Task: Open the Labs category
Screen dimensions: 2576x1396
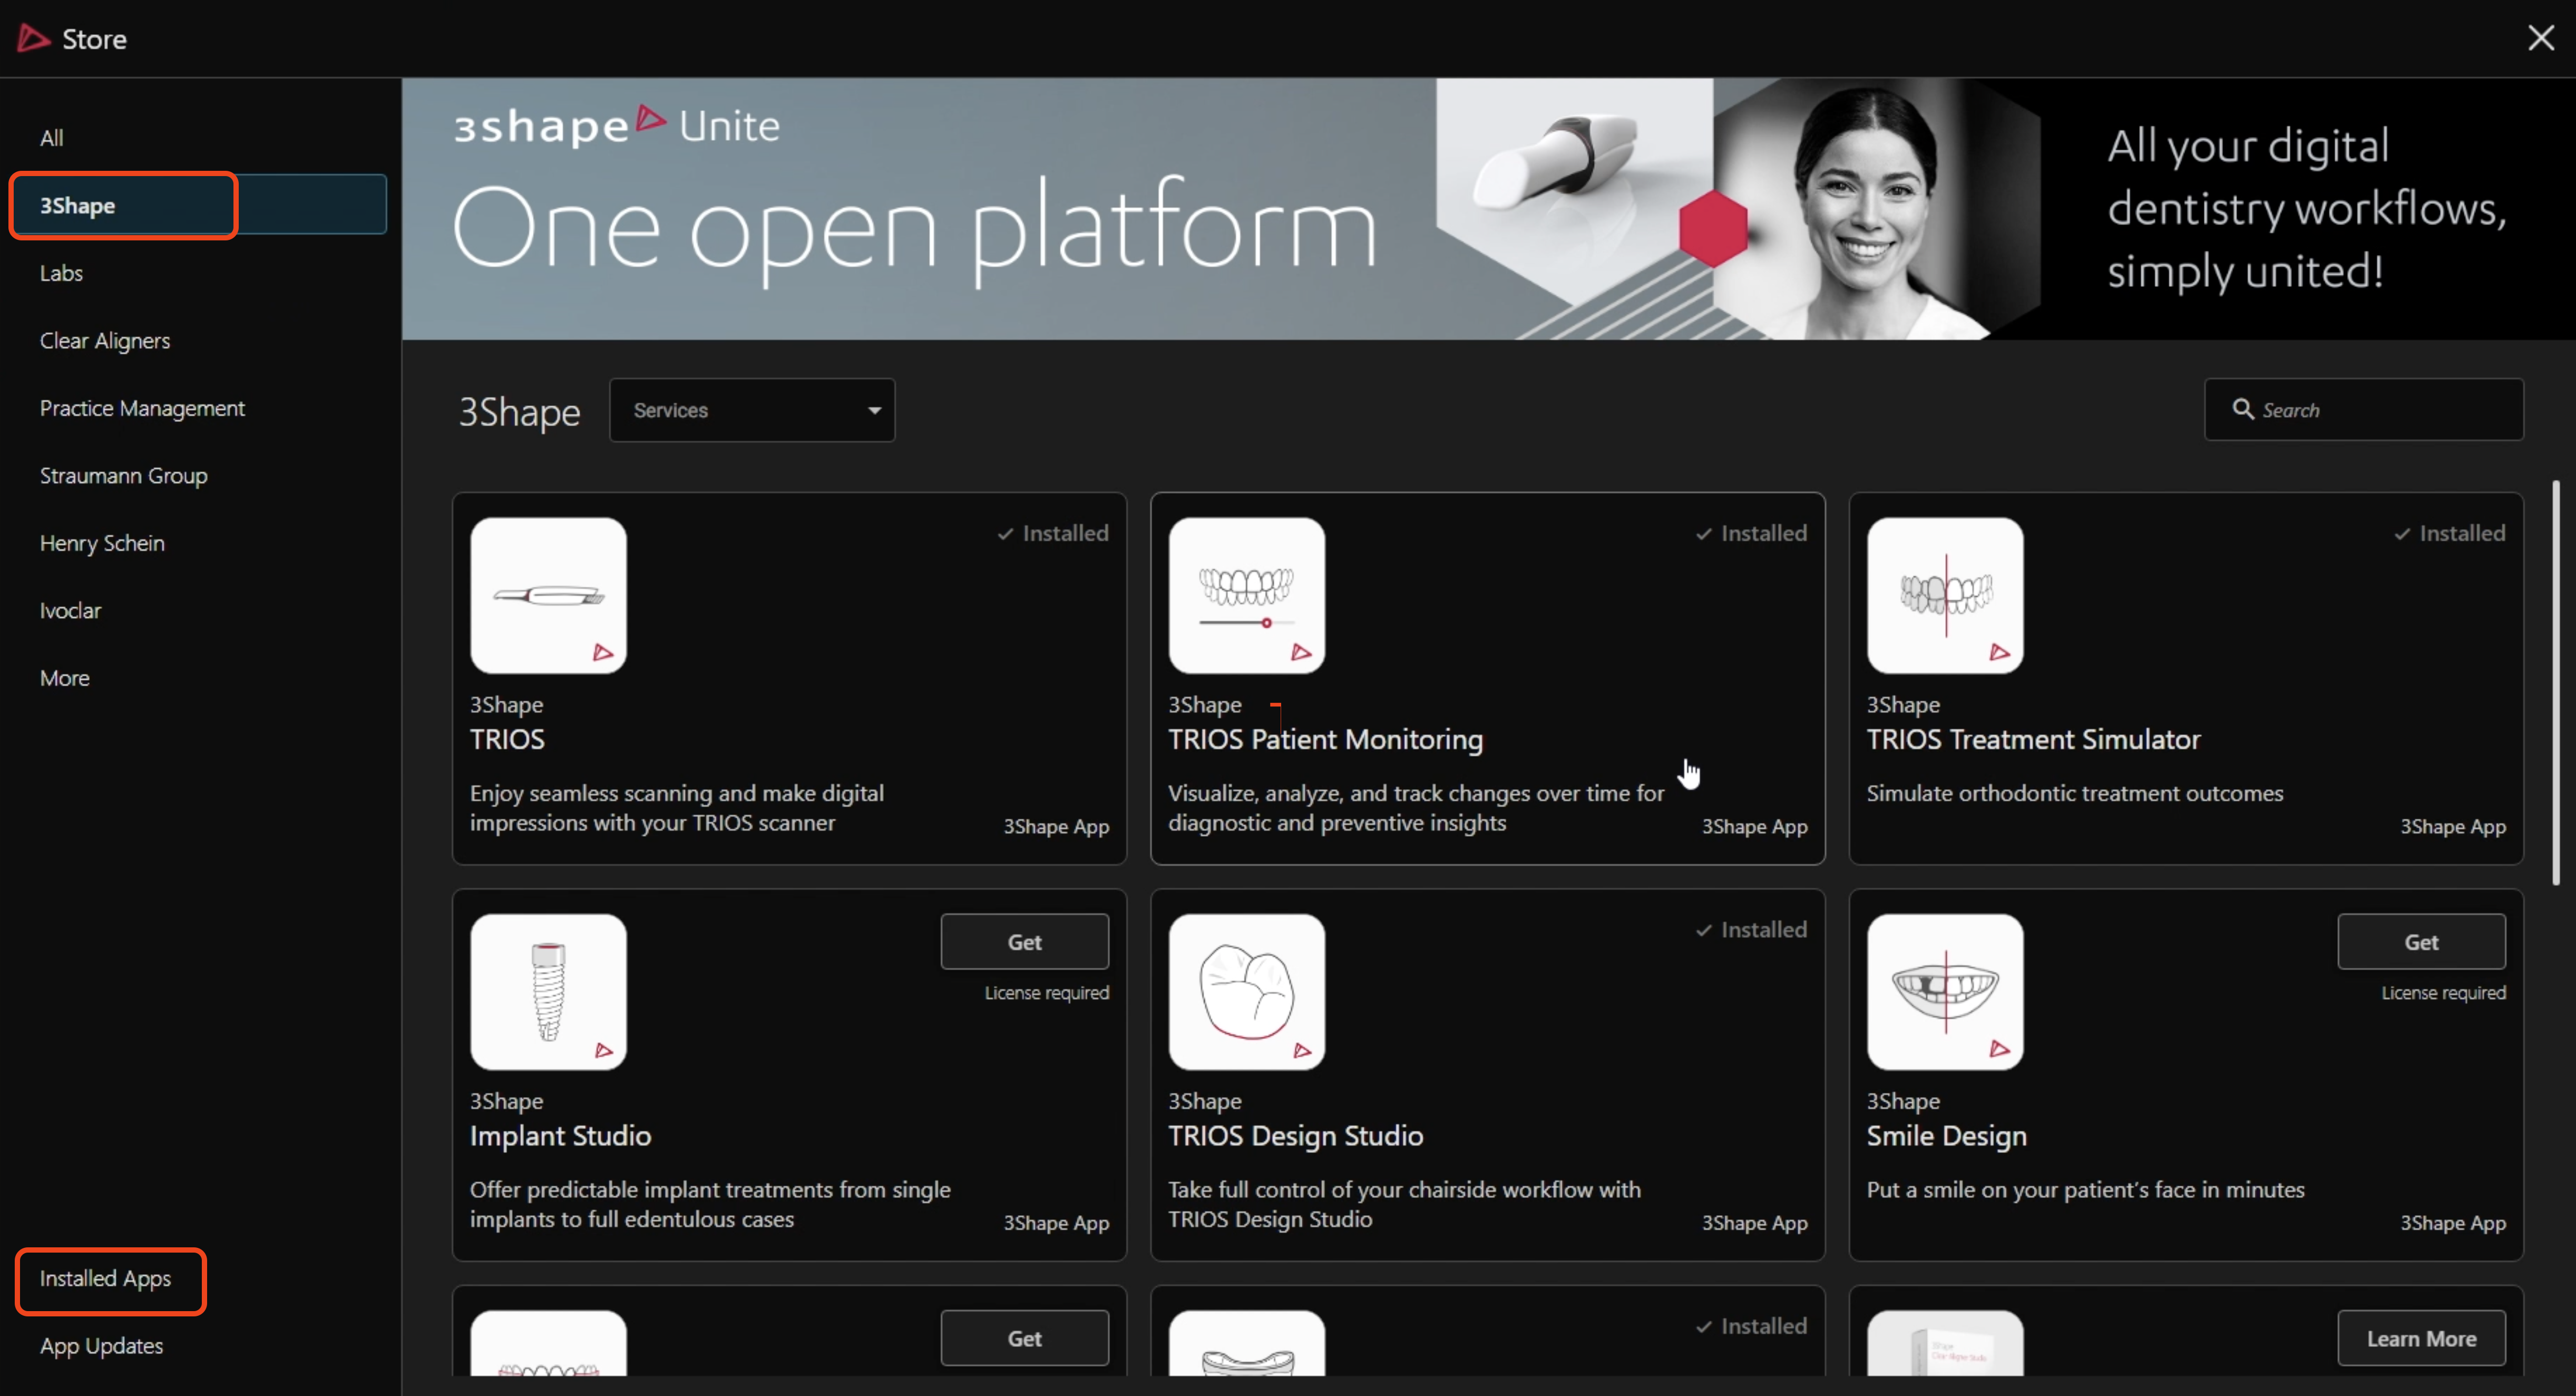Action: point(61,273)
